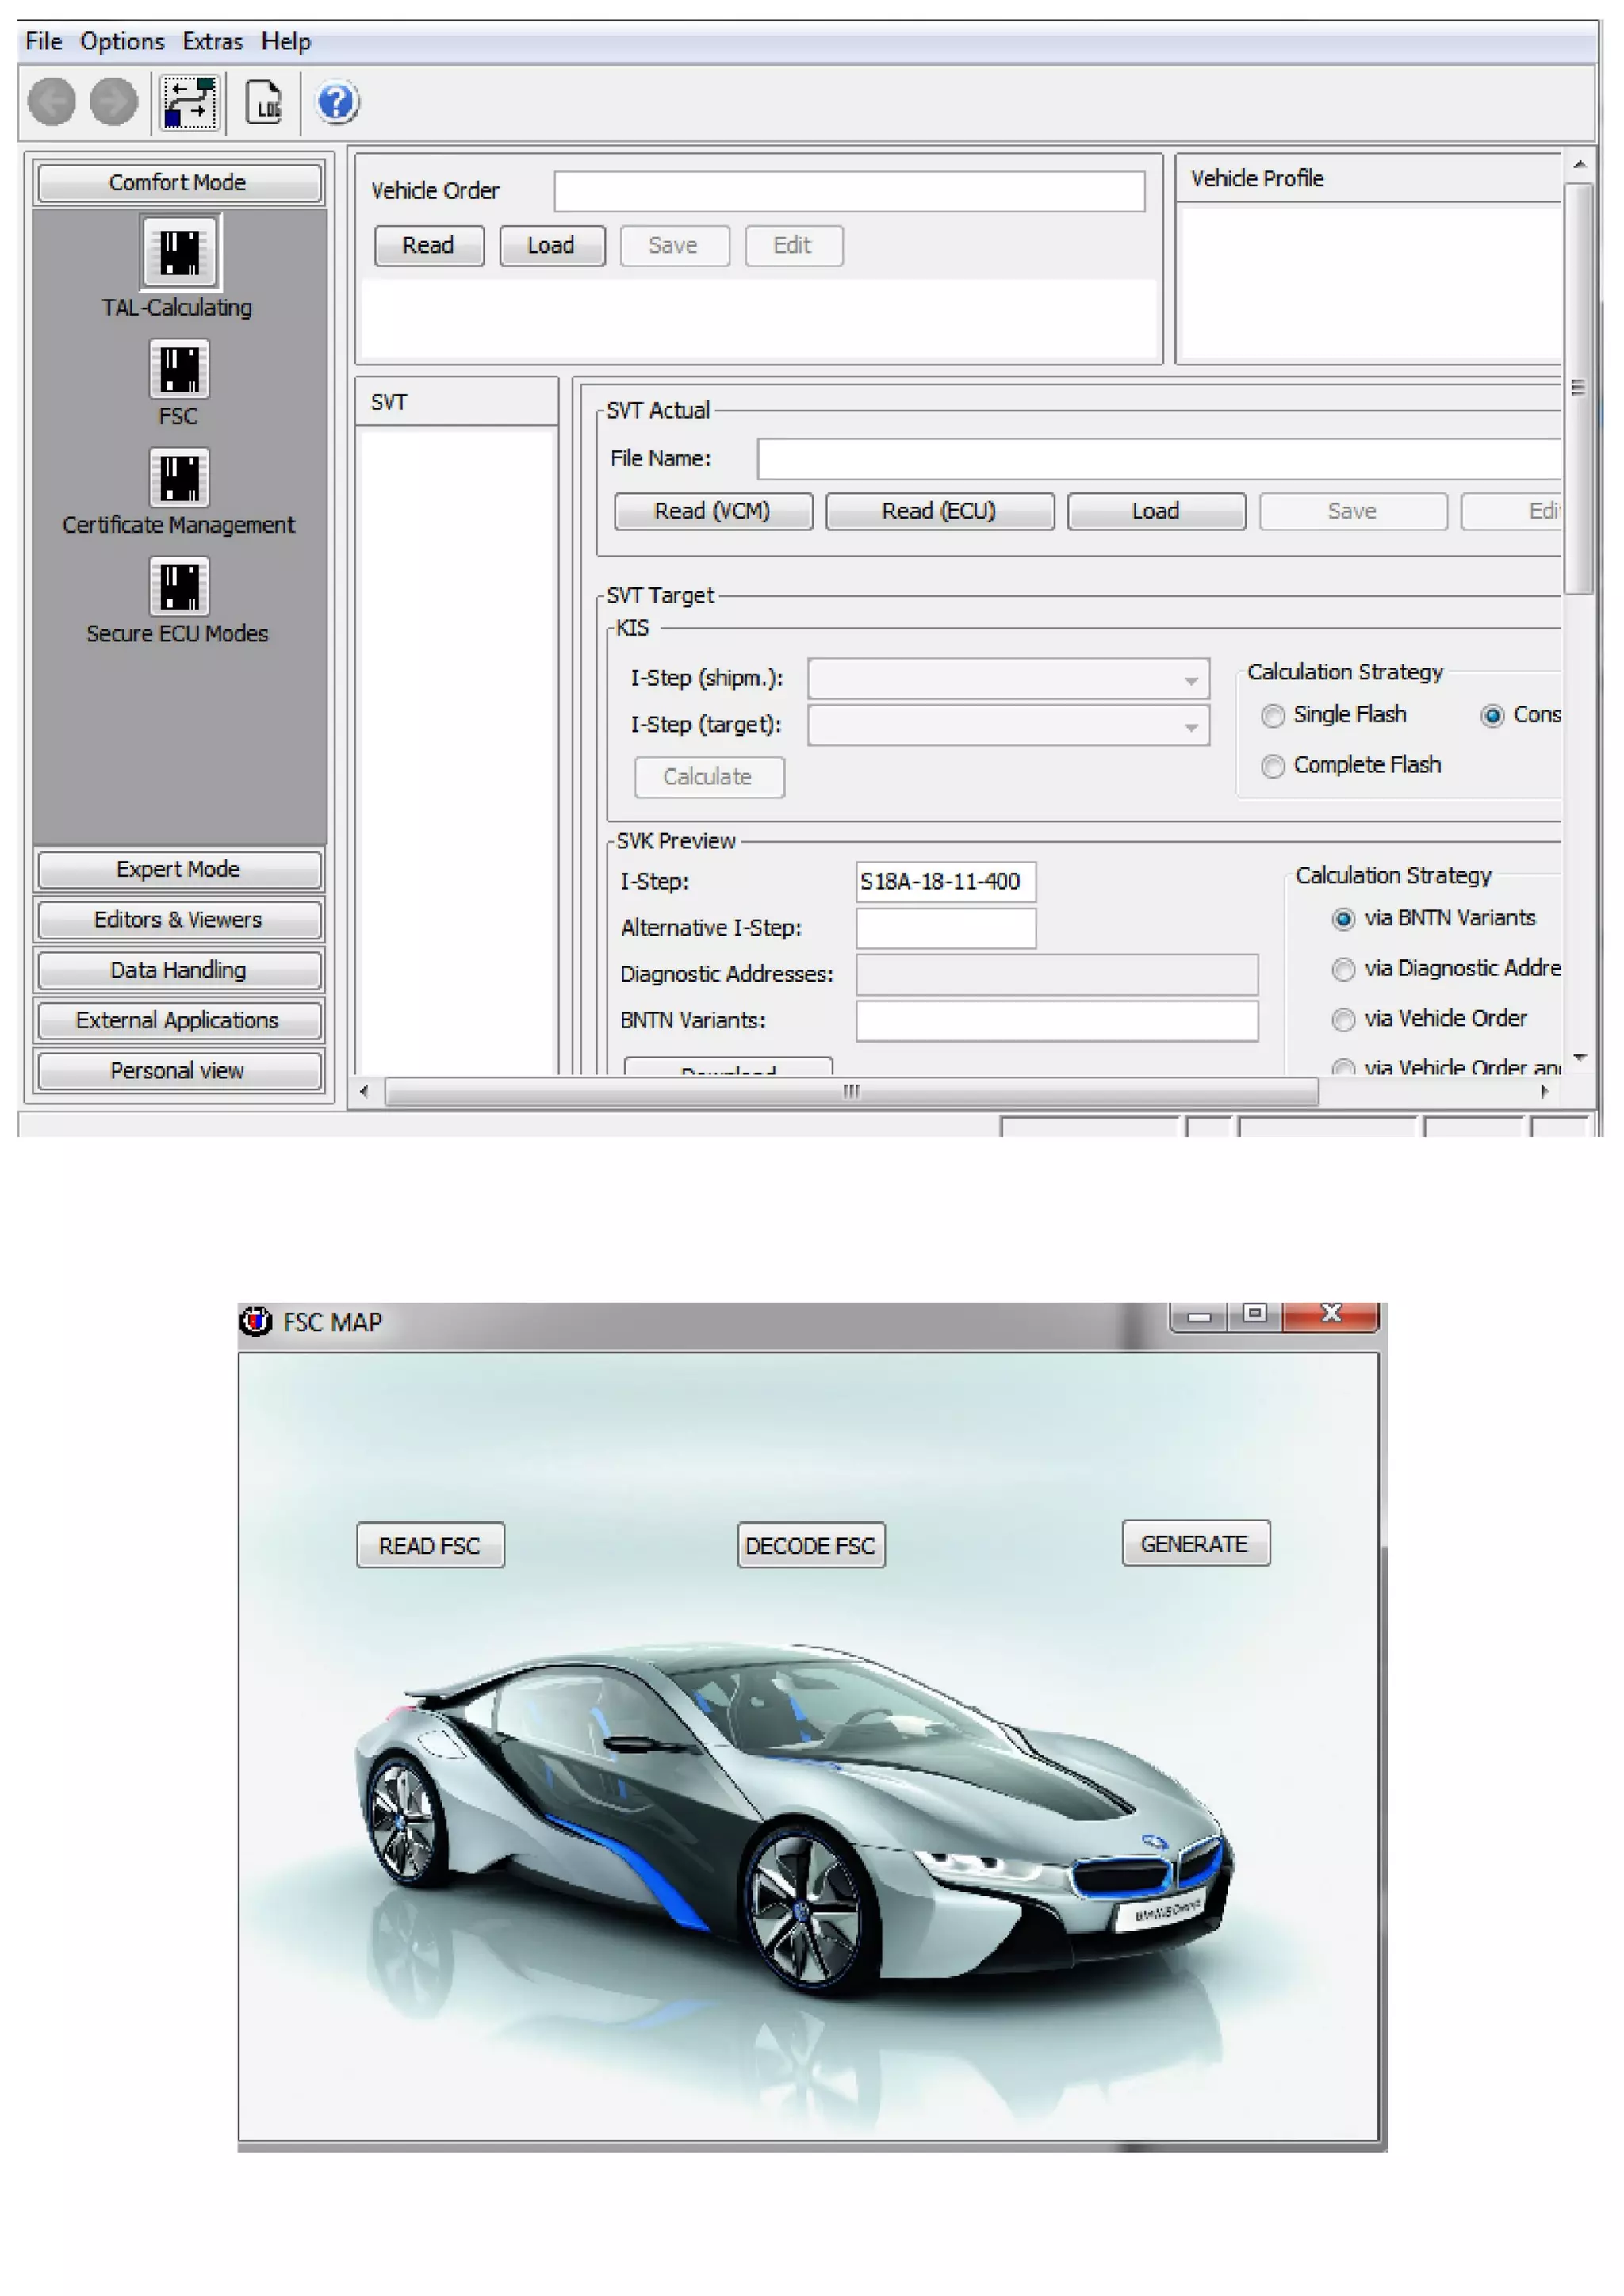The height and width of the screenshot is (2296, 1624).
Task: Open the FSC module icon
Action: click(x=180, y=369)
